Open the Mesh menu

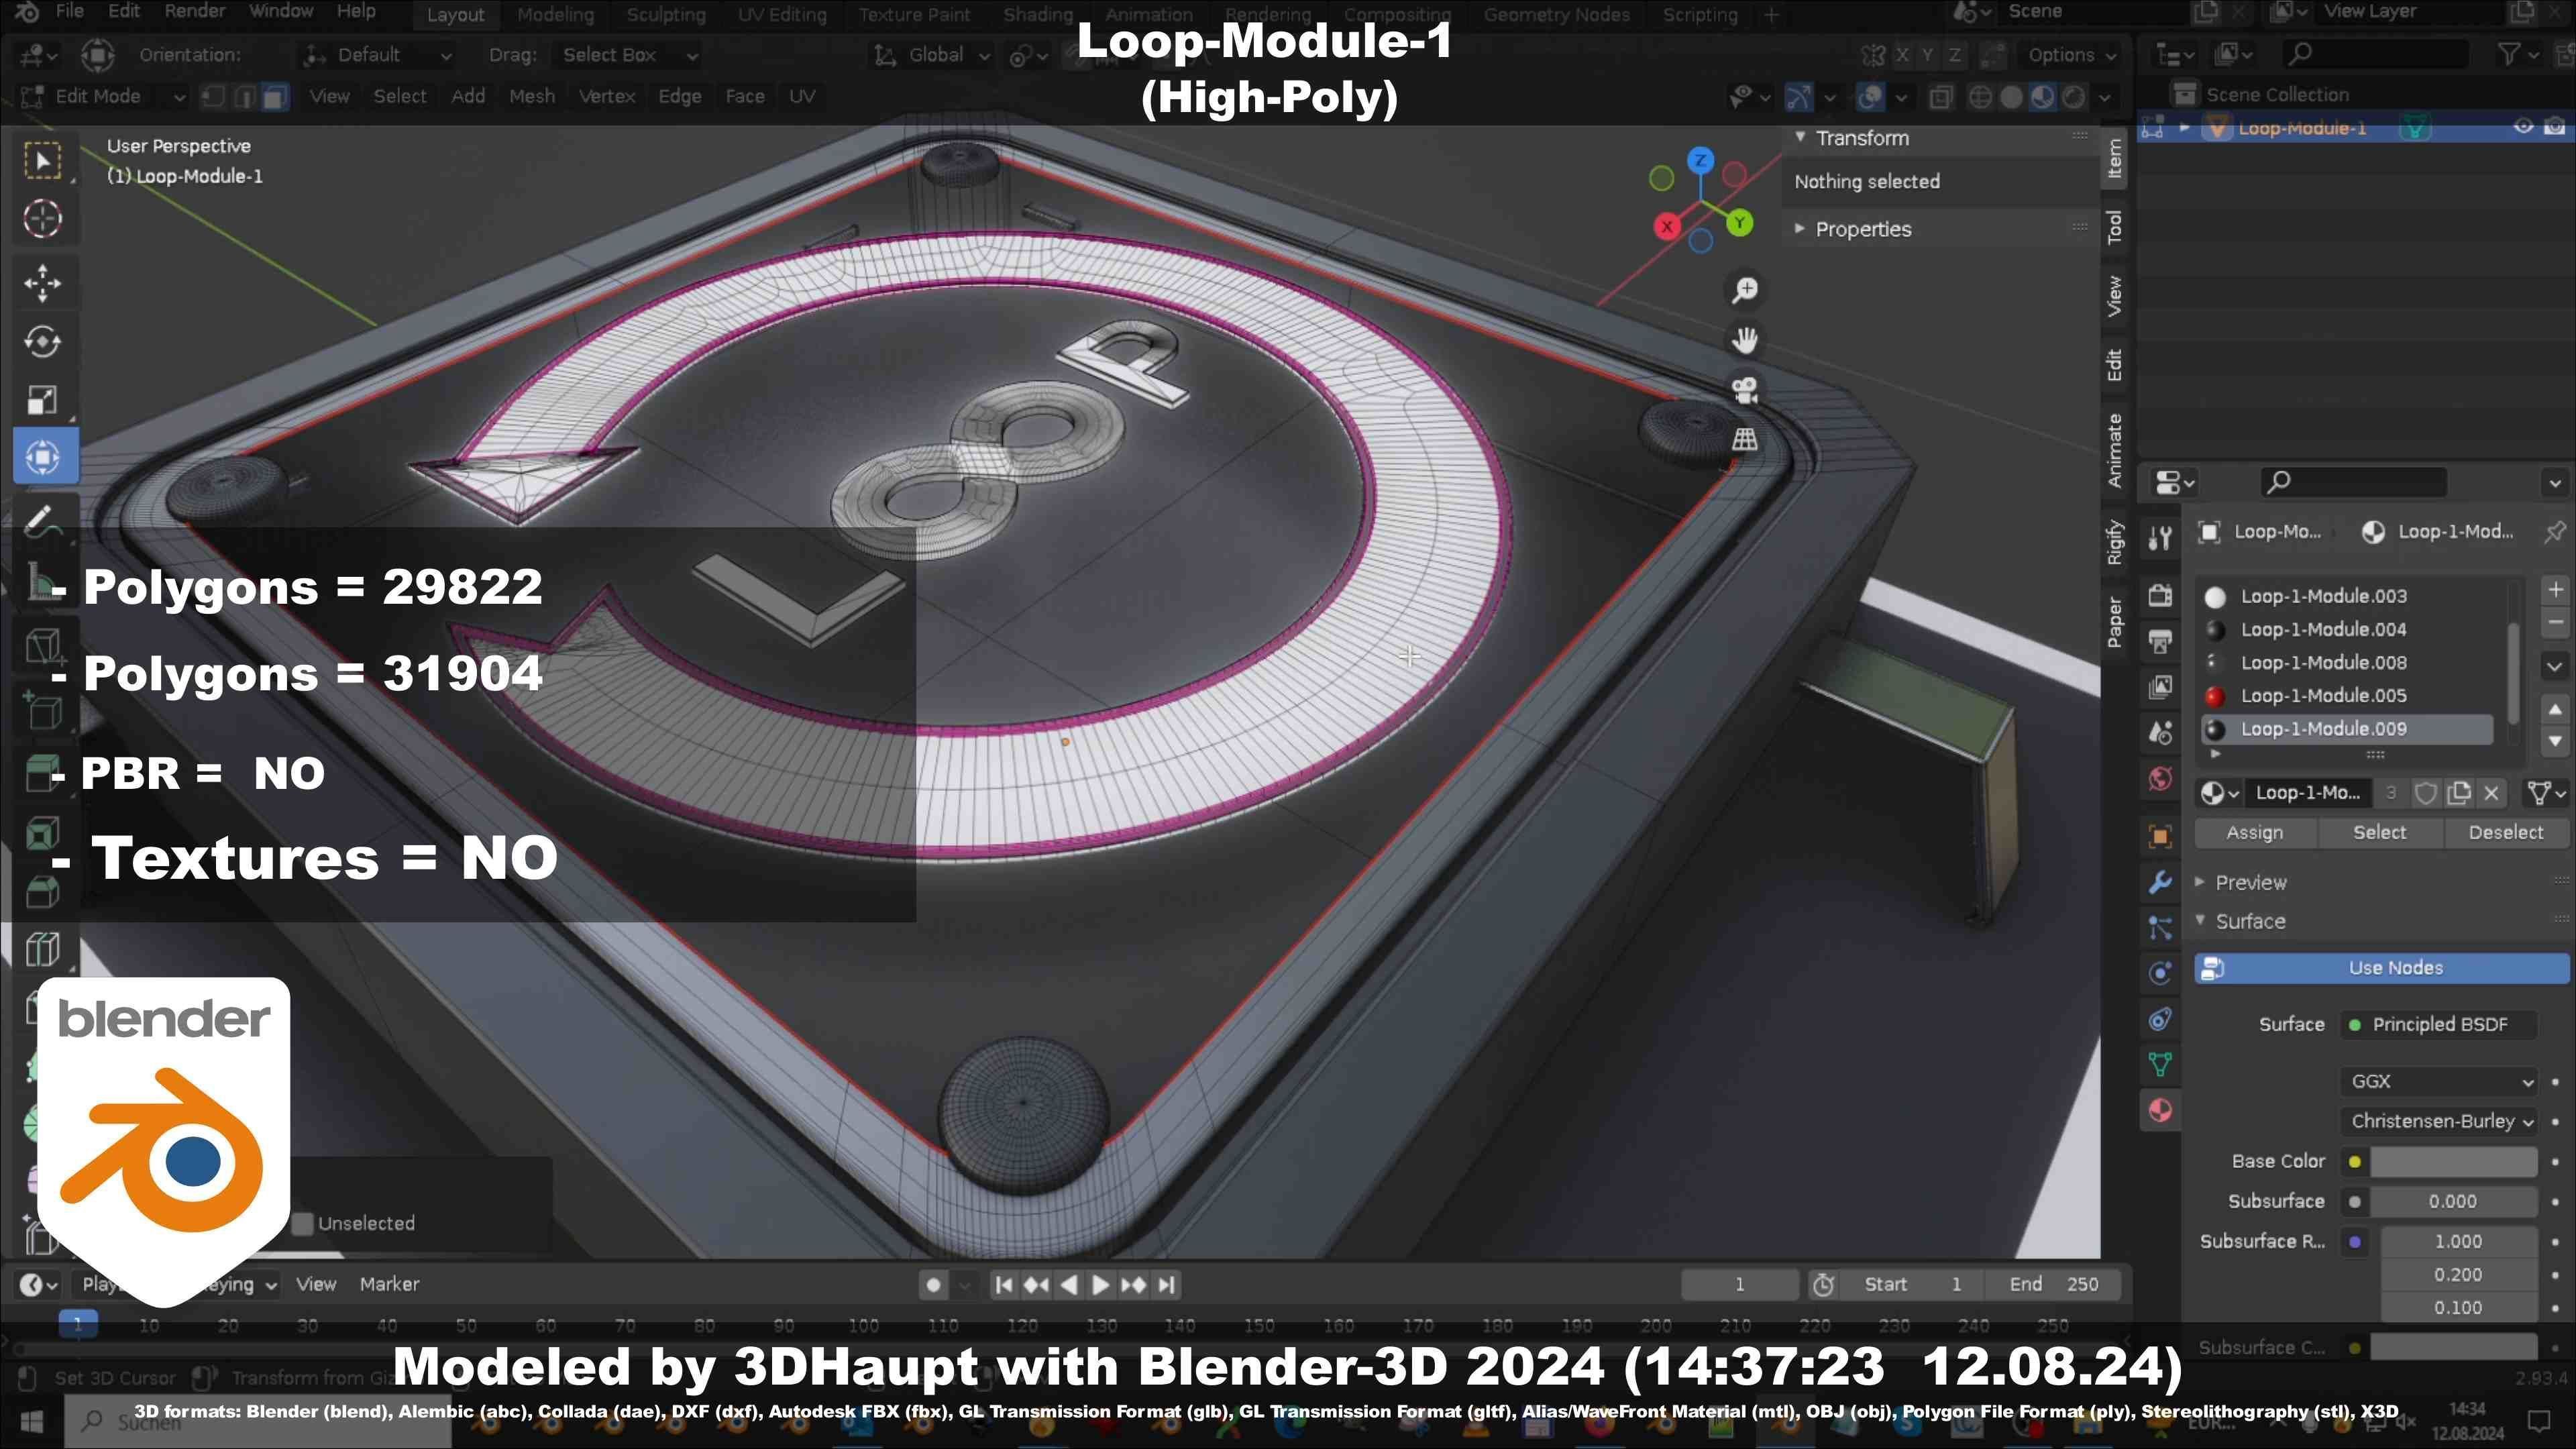pos(531,96)
